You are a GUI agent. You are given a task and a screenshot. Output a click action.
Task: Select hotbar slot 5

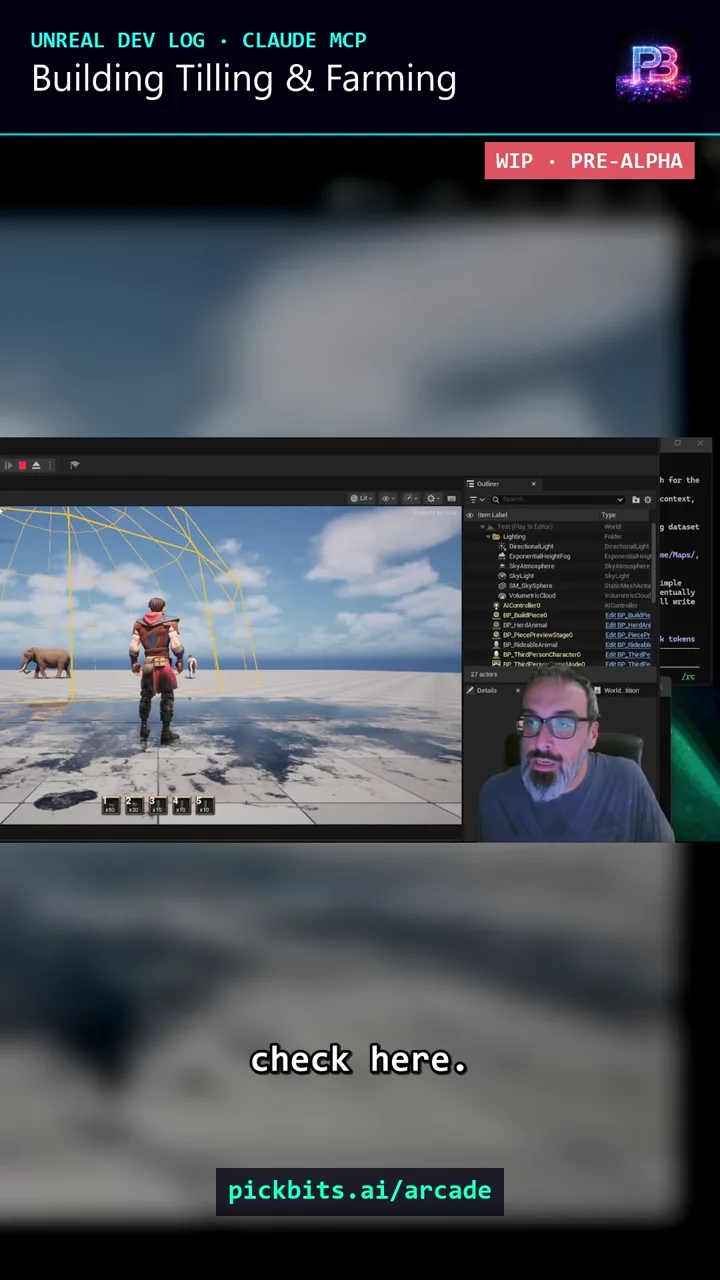203,805
